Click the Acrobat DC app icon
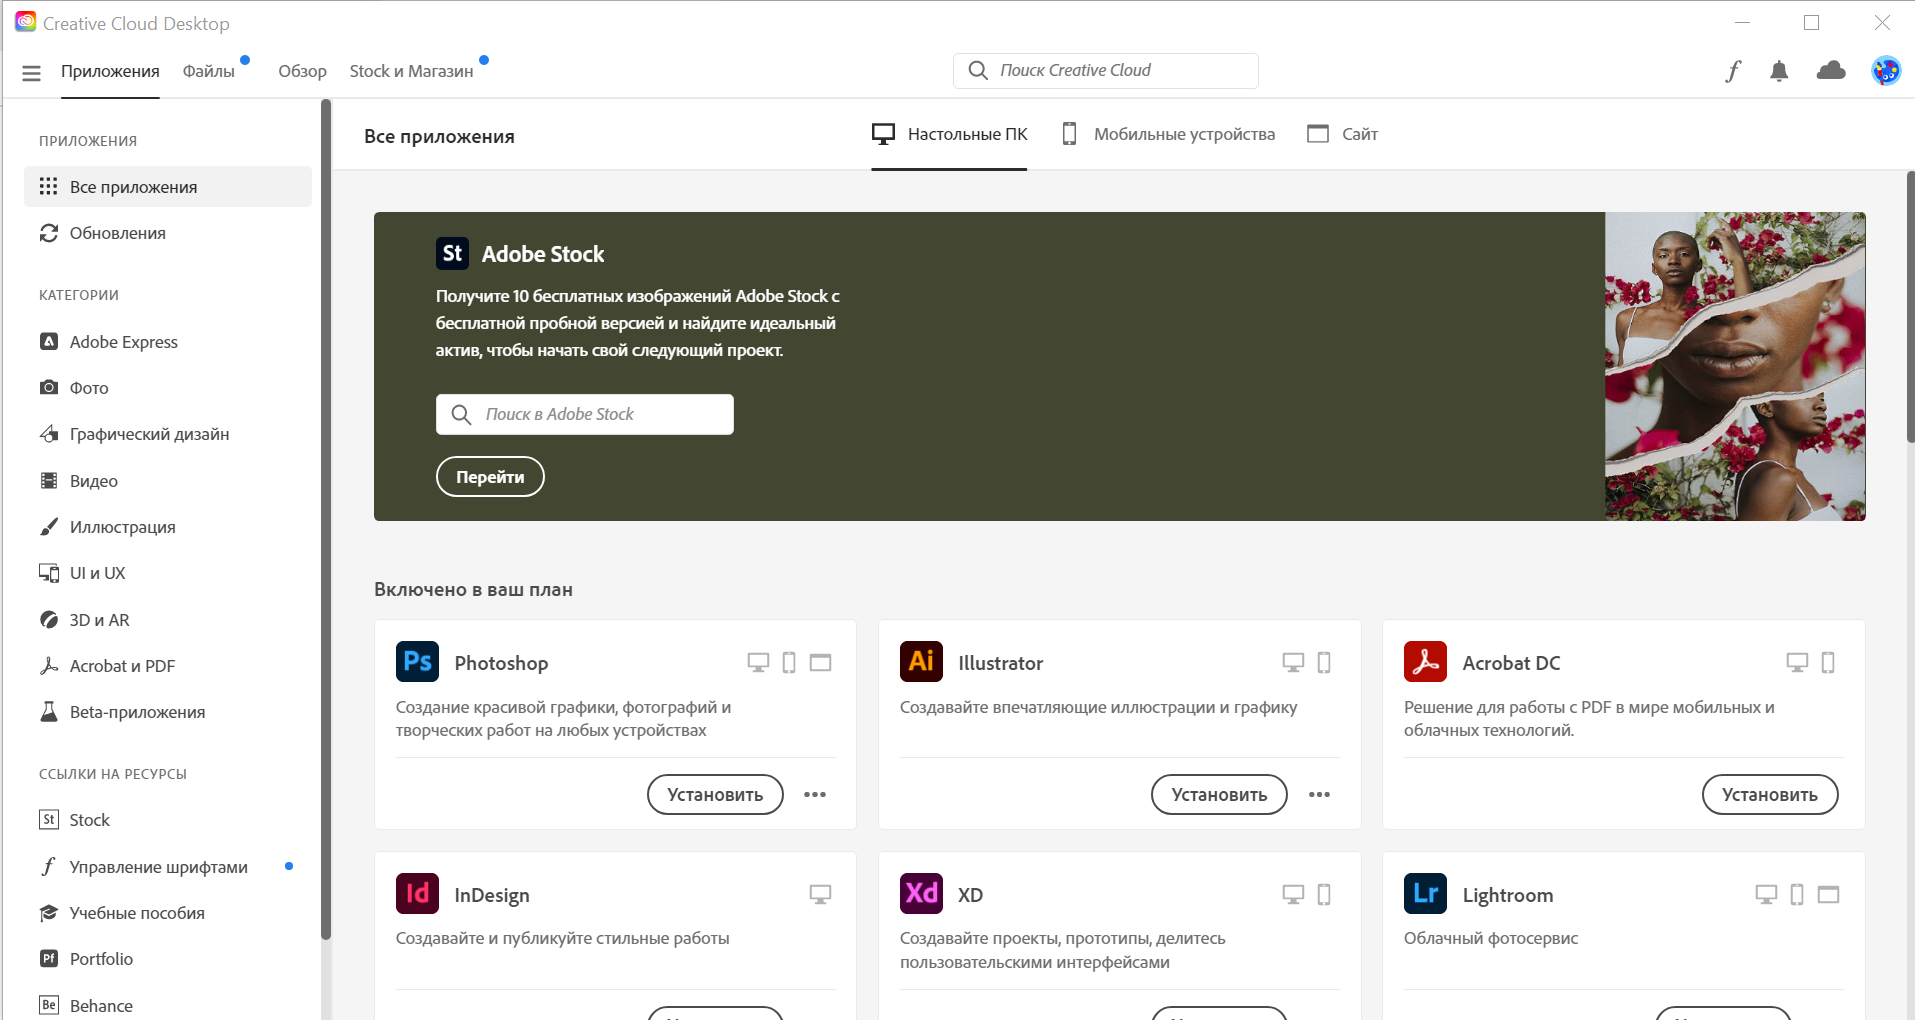Image resolution: width=1915 pixels, height=1020 pixels. pyautogui.click(x=1425, y=662)
